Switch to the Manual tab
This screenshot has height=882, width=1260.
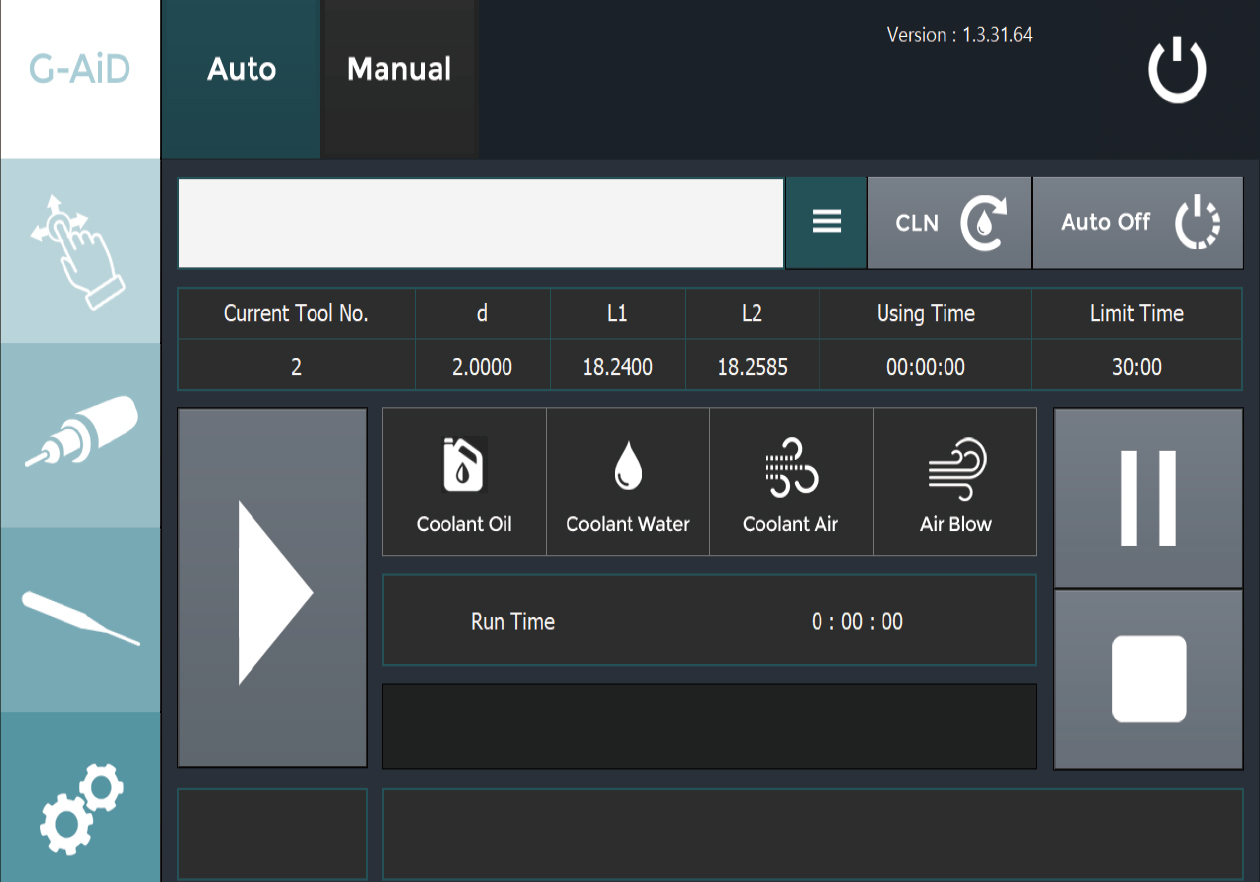coord(399,70)
